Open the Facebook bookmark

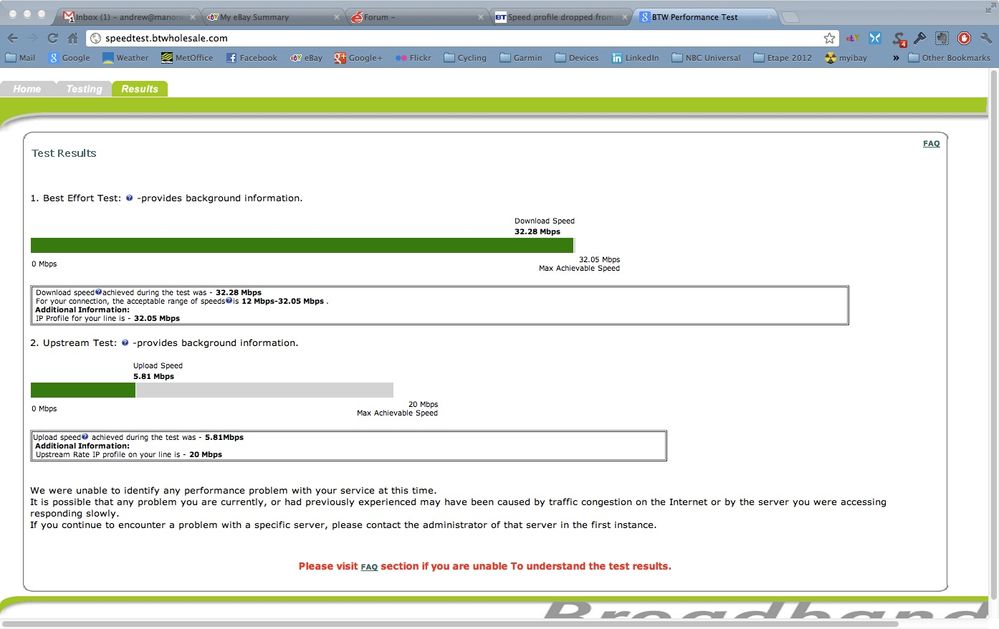[252, 57]
